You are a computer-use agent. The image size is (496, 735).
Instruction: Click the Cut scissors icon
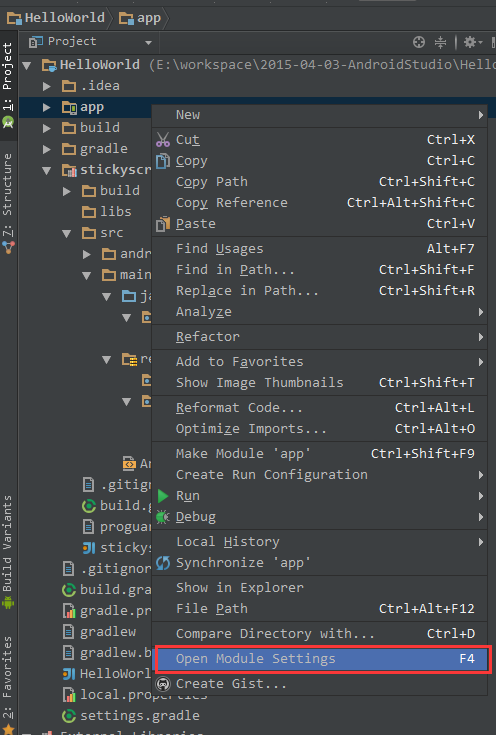click(163, 140)
